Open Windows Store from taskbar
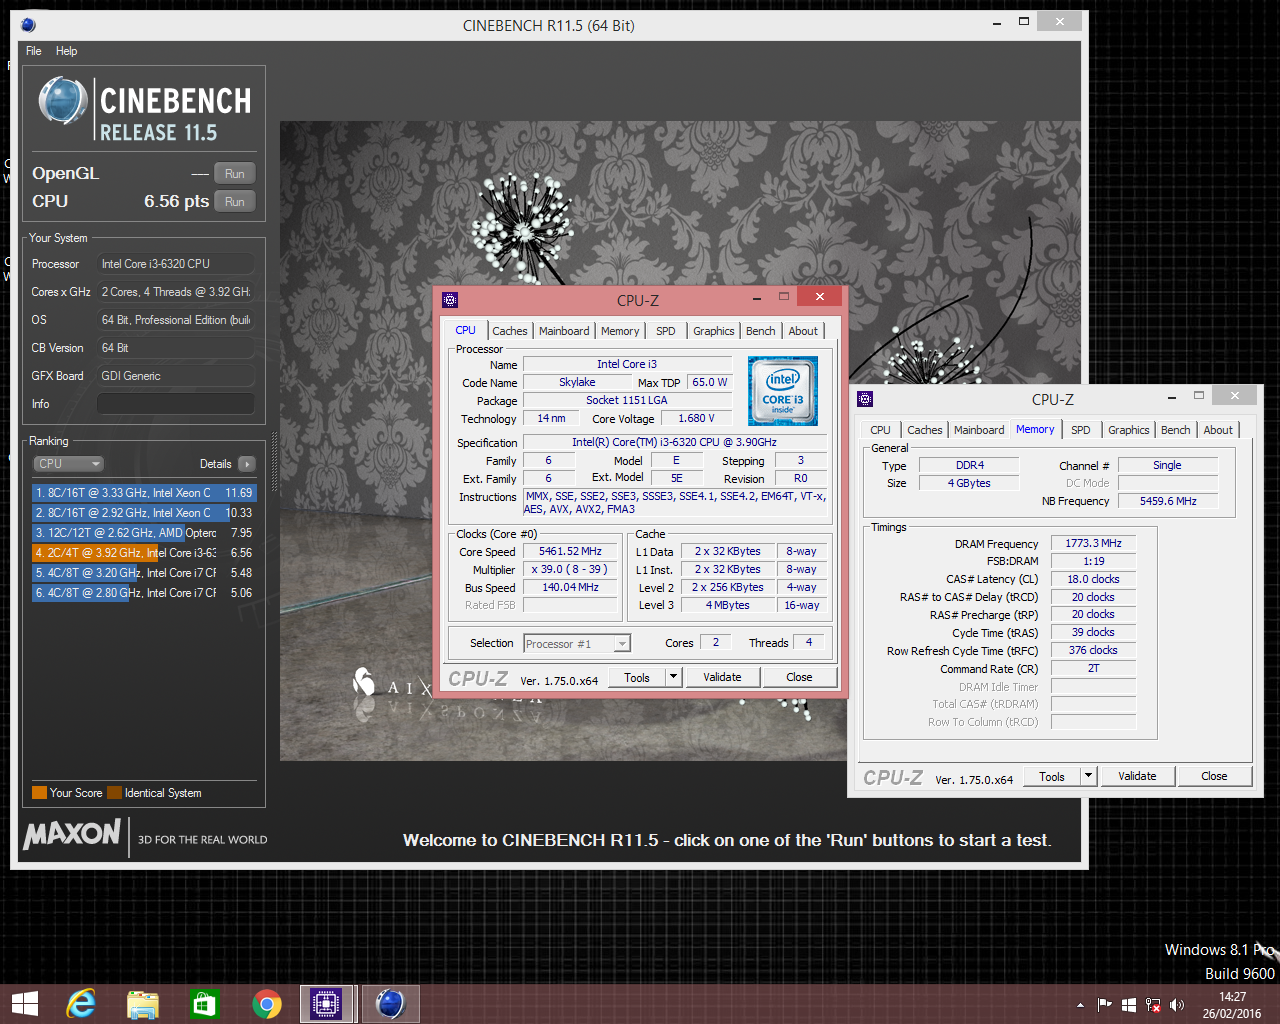Image resolution: width=1280 pixels, height=1024 pixels. pos(204,1004)
